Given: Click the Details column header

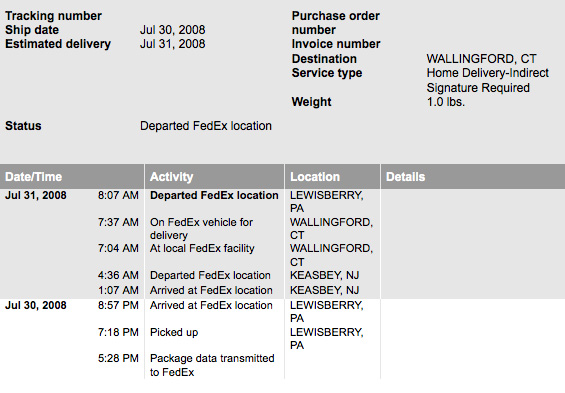Looking at the screenshot, I should tap(405, 177).
